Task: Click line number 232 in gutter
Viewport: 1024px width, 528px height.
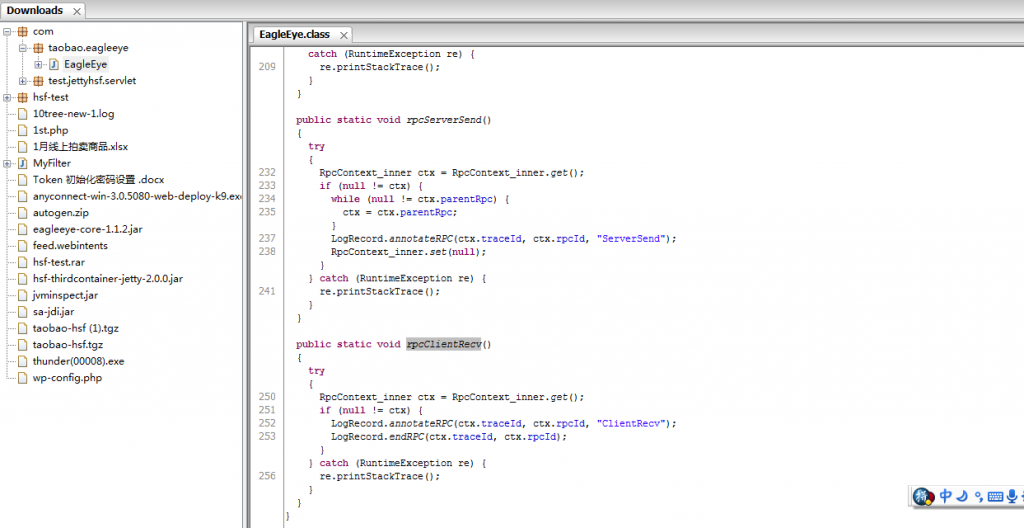Action: (x=267, y=173)
